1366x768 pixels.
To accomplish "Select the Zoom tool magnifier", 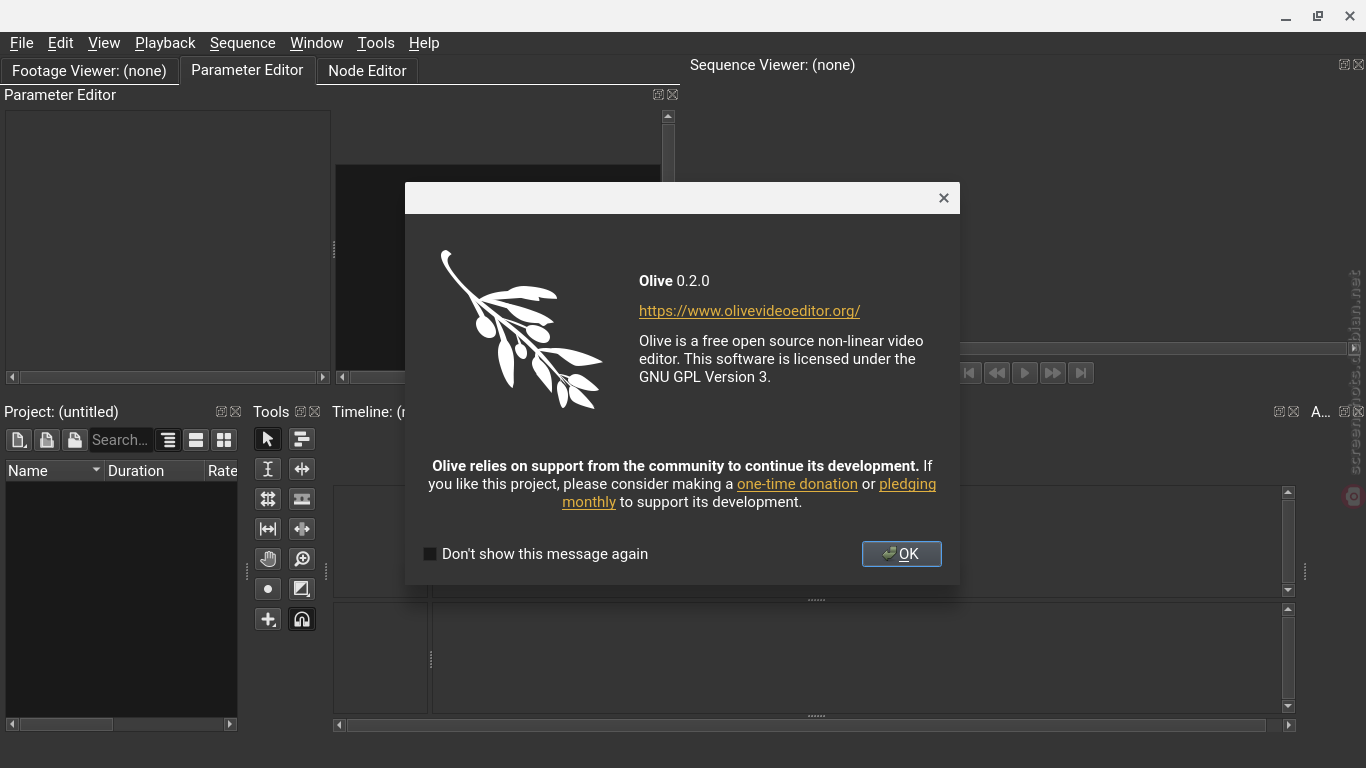I will click(302, 559).
